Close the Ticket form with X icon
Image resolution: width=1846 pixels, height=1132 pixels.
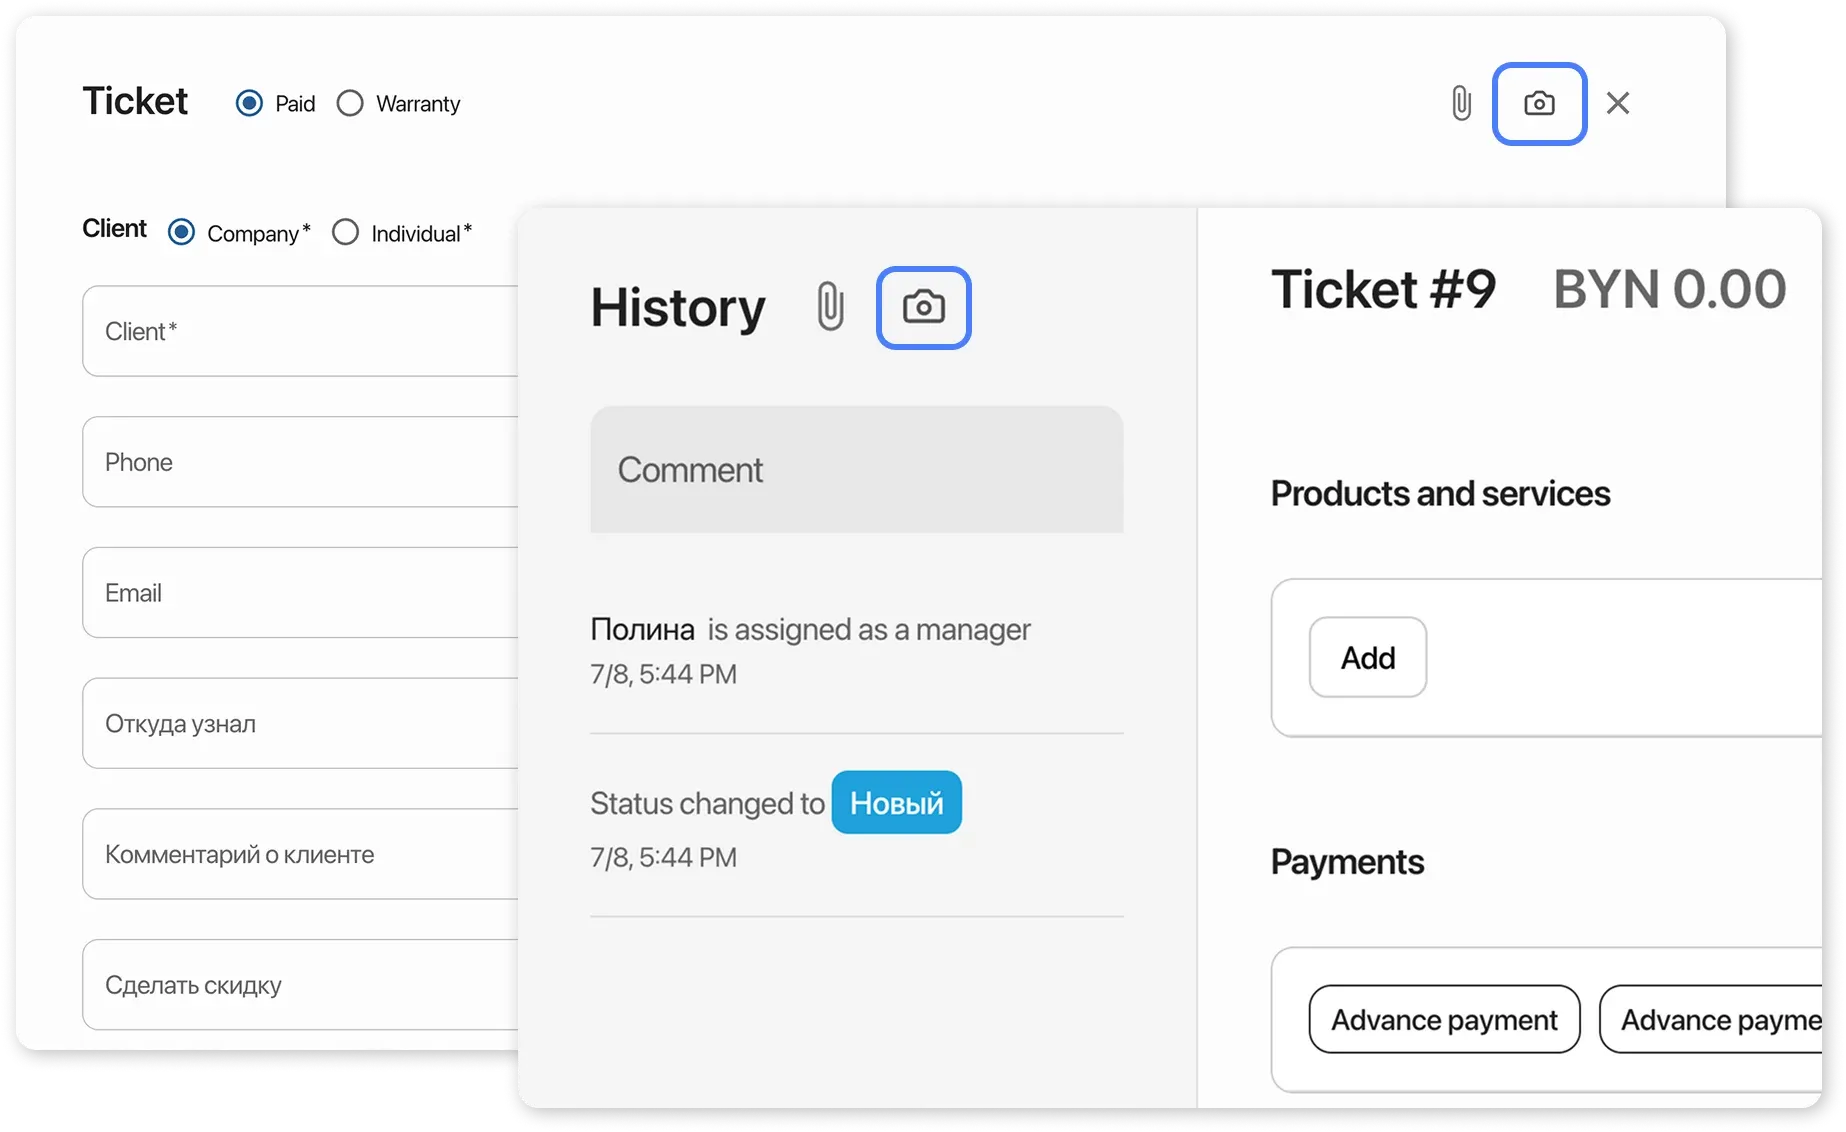pyautogui.click(x=1617, y=103)
